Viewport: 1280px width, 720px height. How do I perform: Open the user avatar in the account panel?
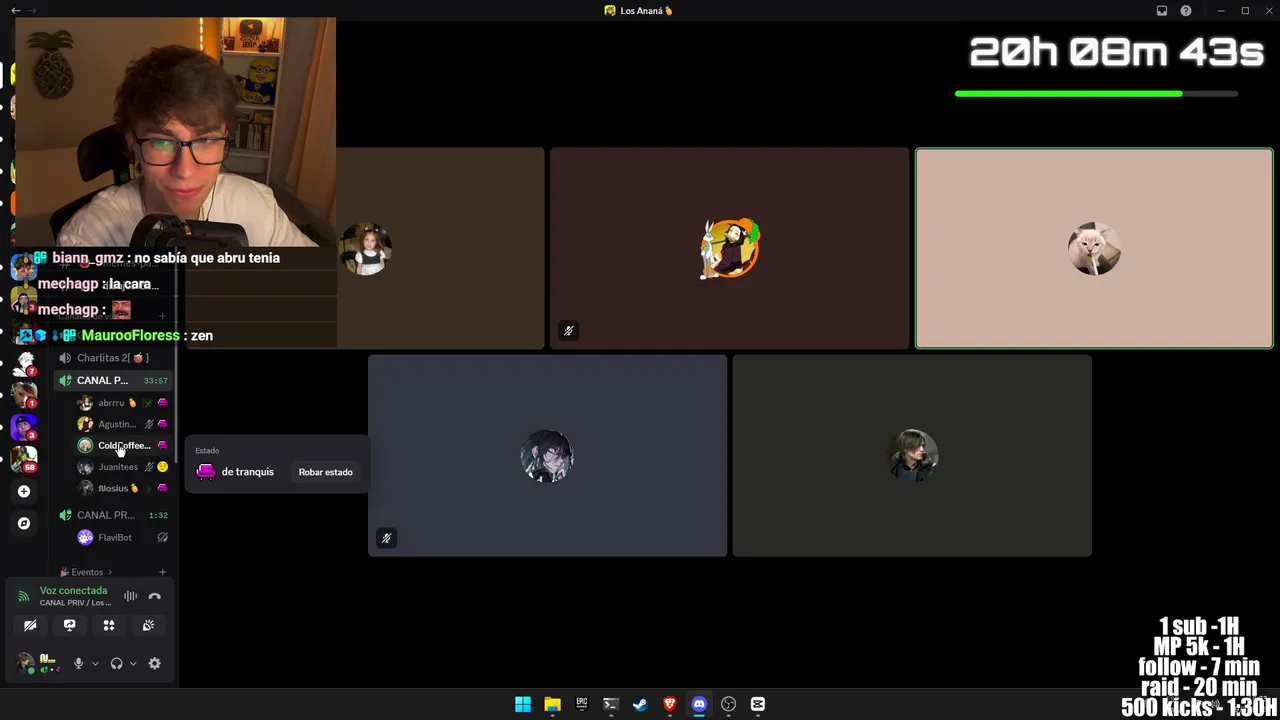(24, 663)
